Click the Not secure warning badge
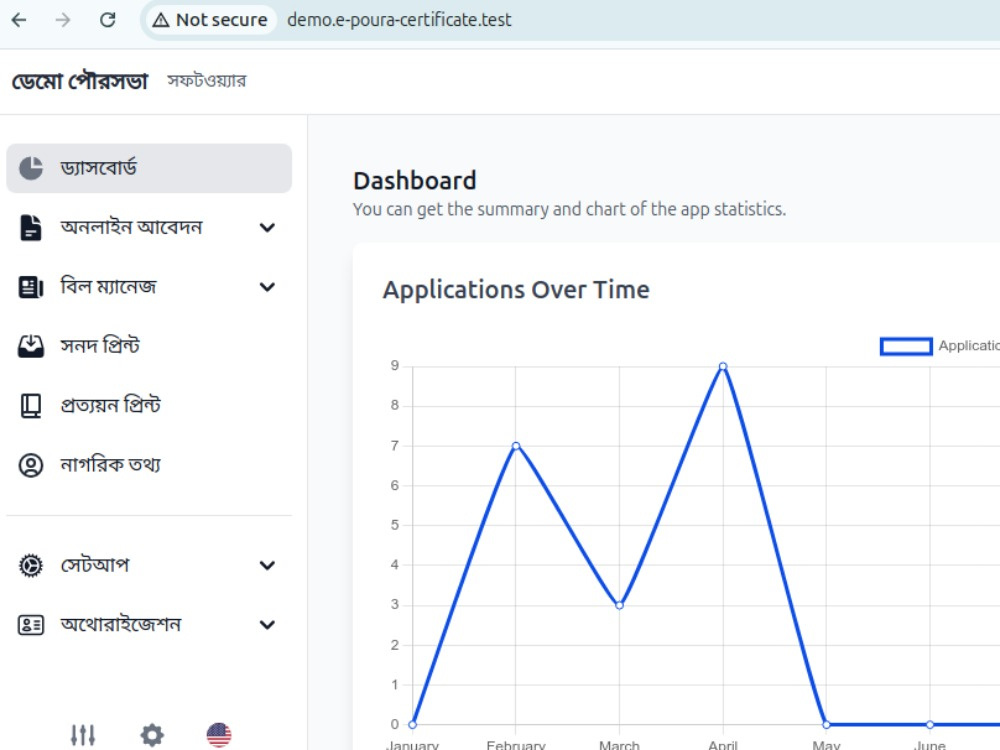 tap(210, 20)
